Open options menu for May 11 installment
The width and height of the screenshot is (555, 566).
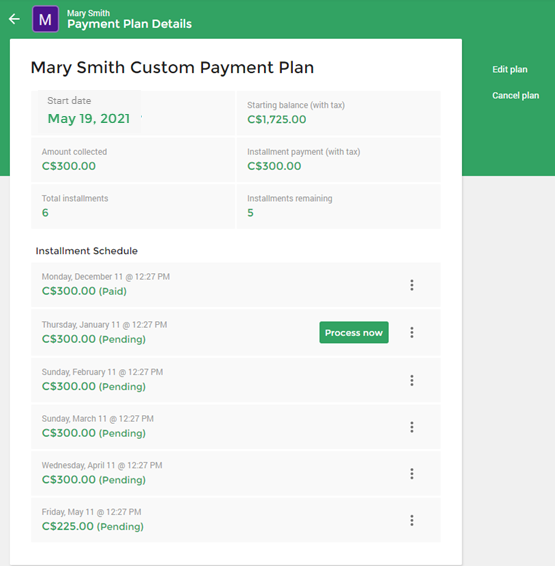[412, 520]
